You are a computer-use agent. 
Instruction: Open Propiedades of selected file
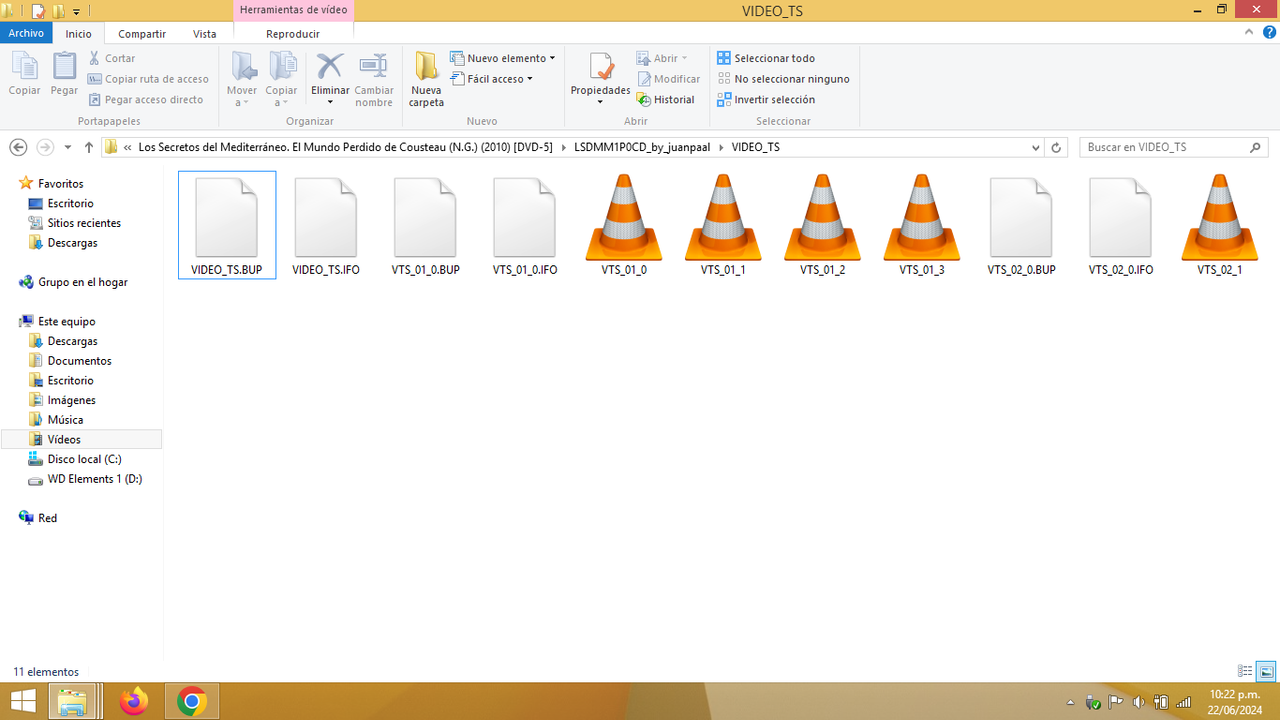[x=600, y=78]
